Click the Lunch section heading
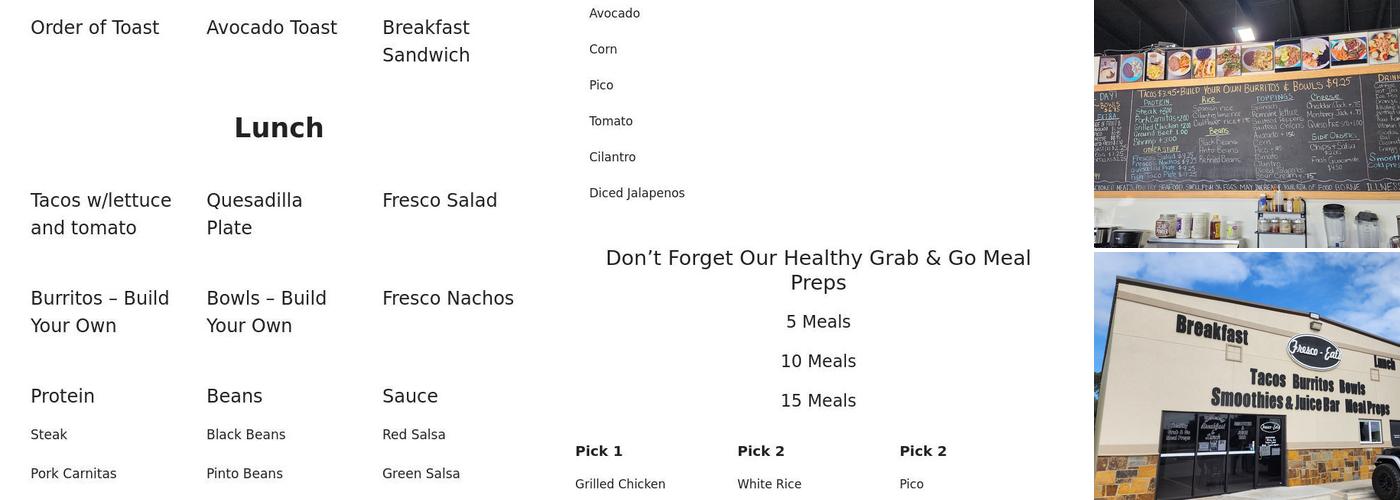The image size is (1400, 500). pyautogui.click(x=278, y=128)
